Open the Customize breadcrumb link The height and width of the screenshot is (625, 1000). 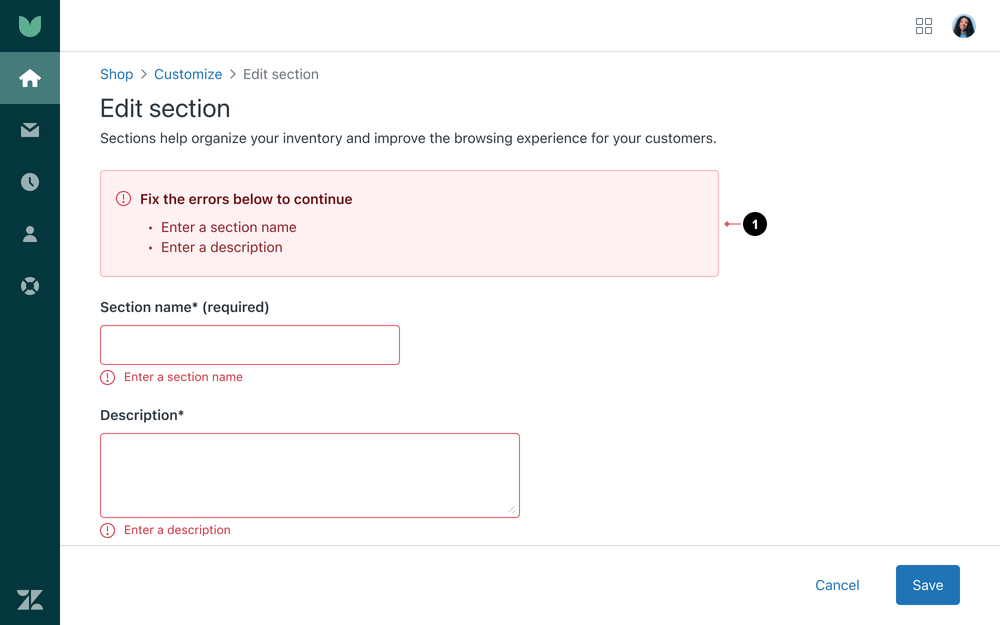(x=188, y=74)
